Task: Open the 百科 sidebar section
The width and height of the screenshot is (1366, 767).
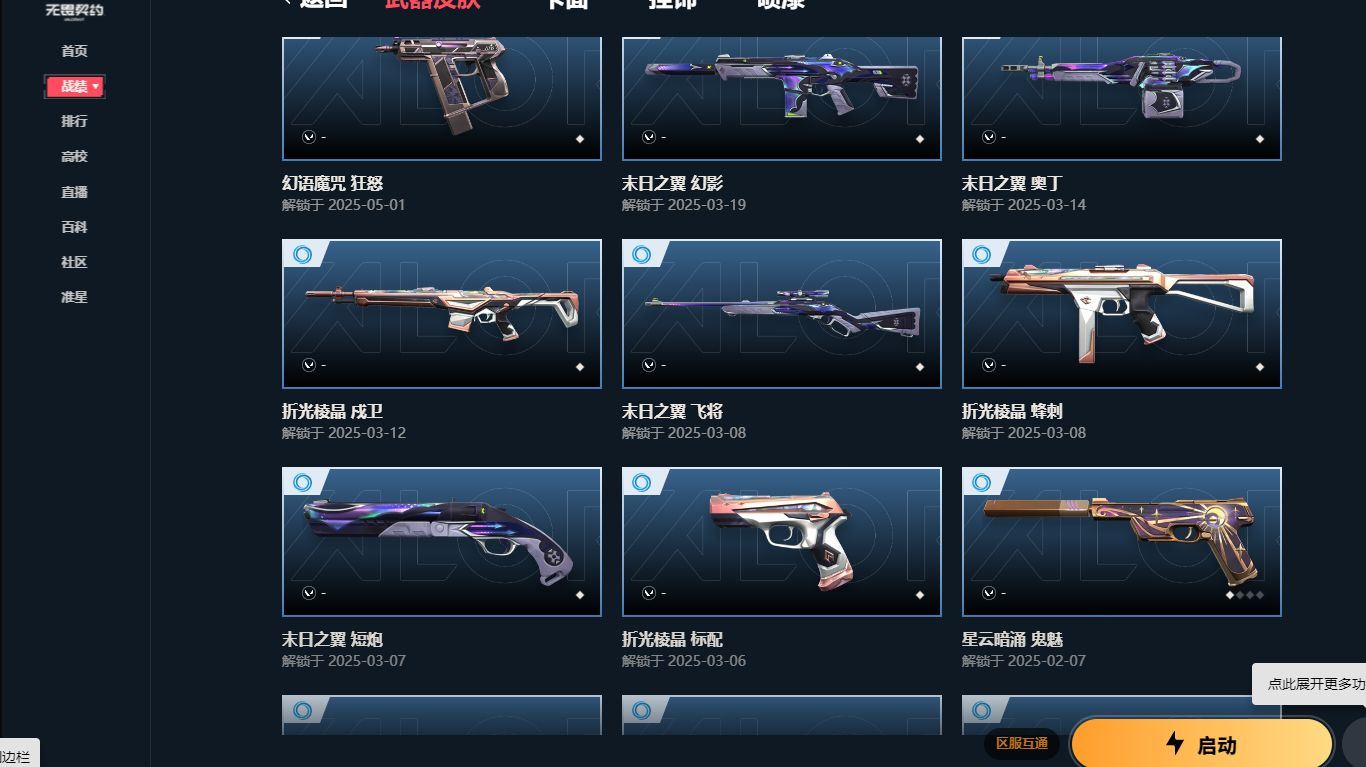Action: click(74, 227)
